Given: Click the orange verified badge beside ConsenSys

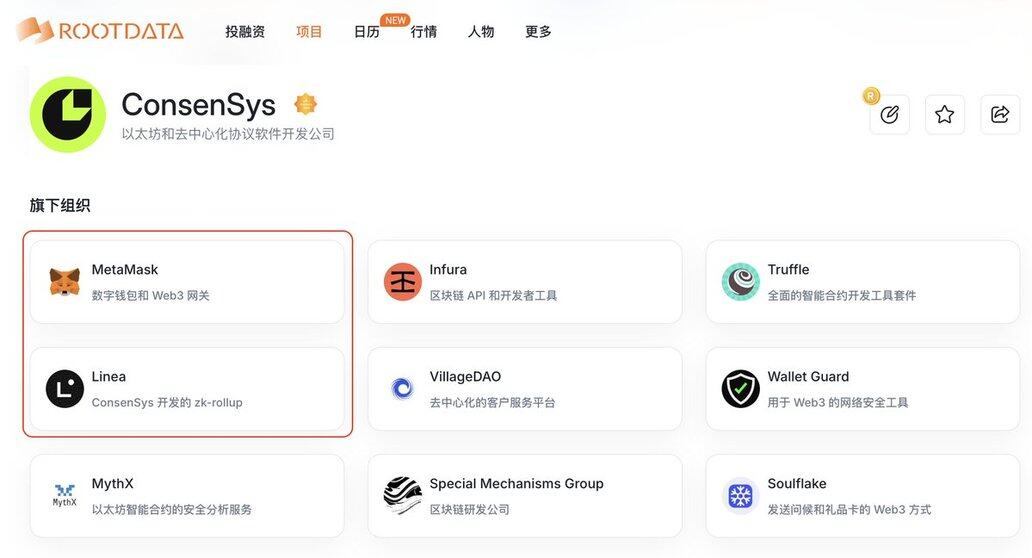Looking at the screenshot, I should (305, 104).
